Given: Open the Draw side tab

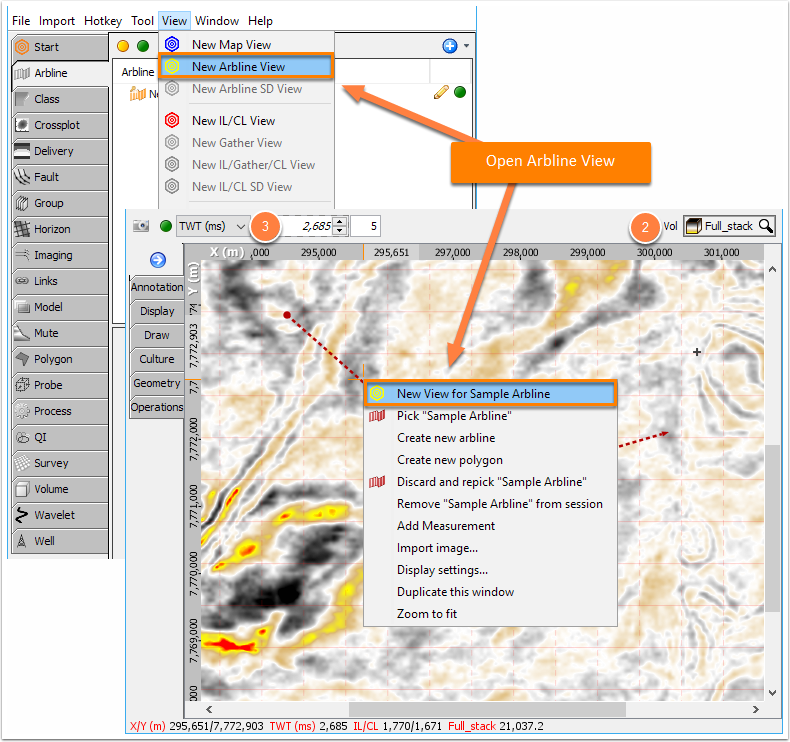Looking at the screenshot, I should (157, 335).
